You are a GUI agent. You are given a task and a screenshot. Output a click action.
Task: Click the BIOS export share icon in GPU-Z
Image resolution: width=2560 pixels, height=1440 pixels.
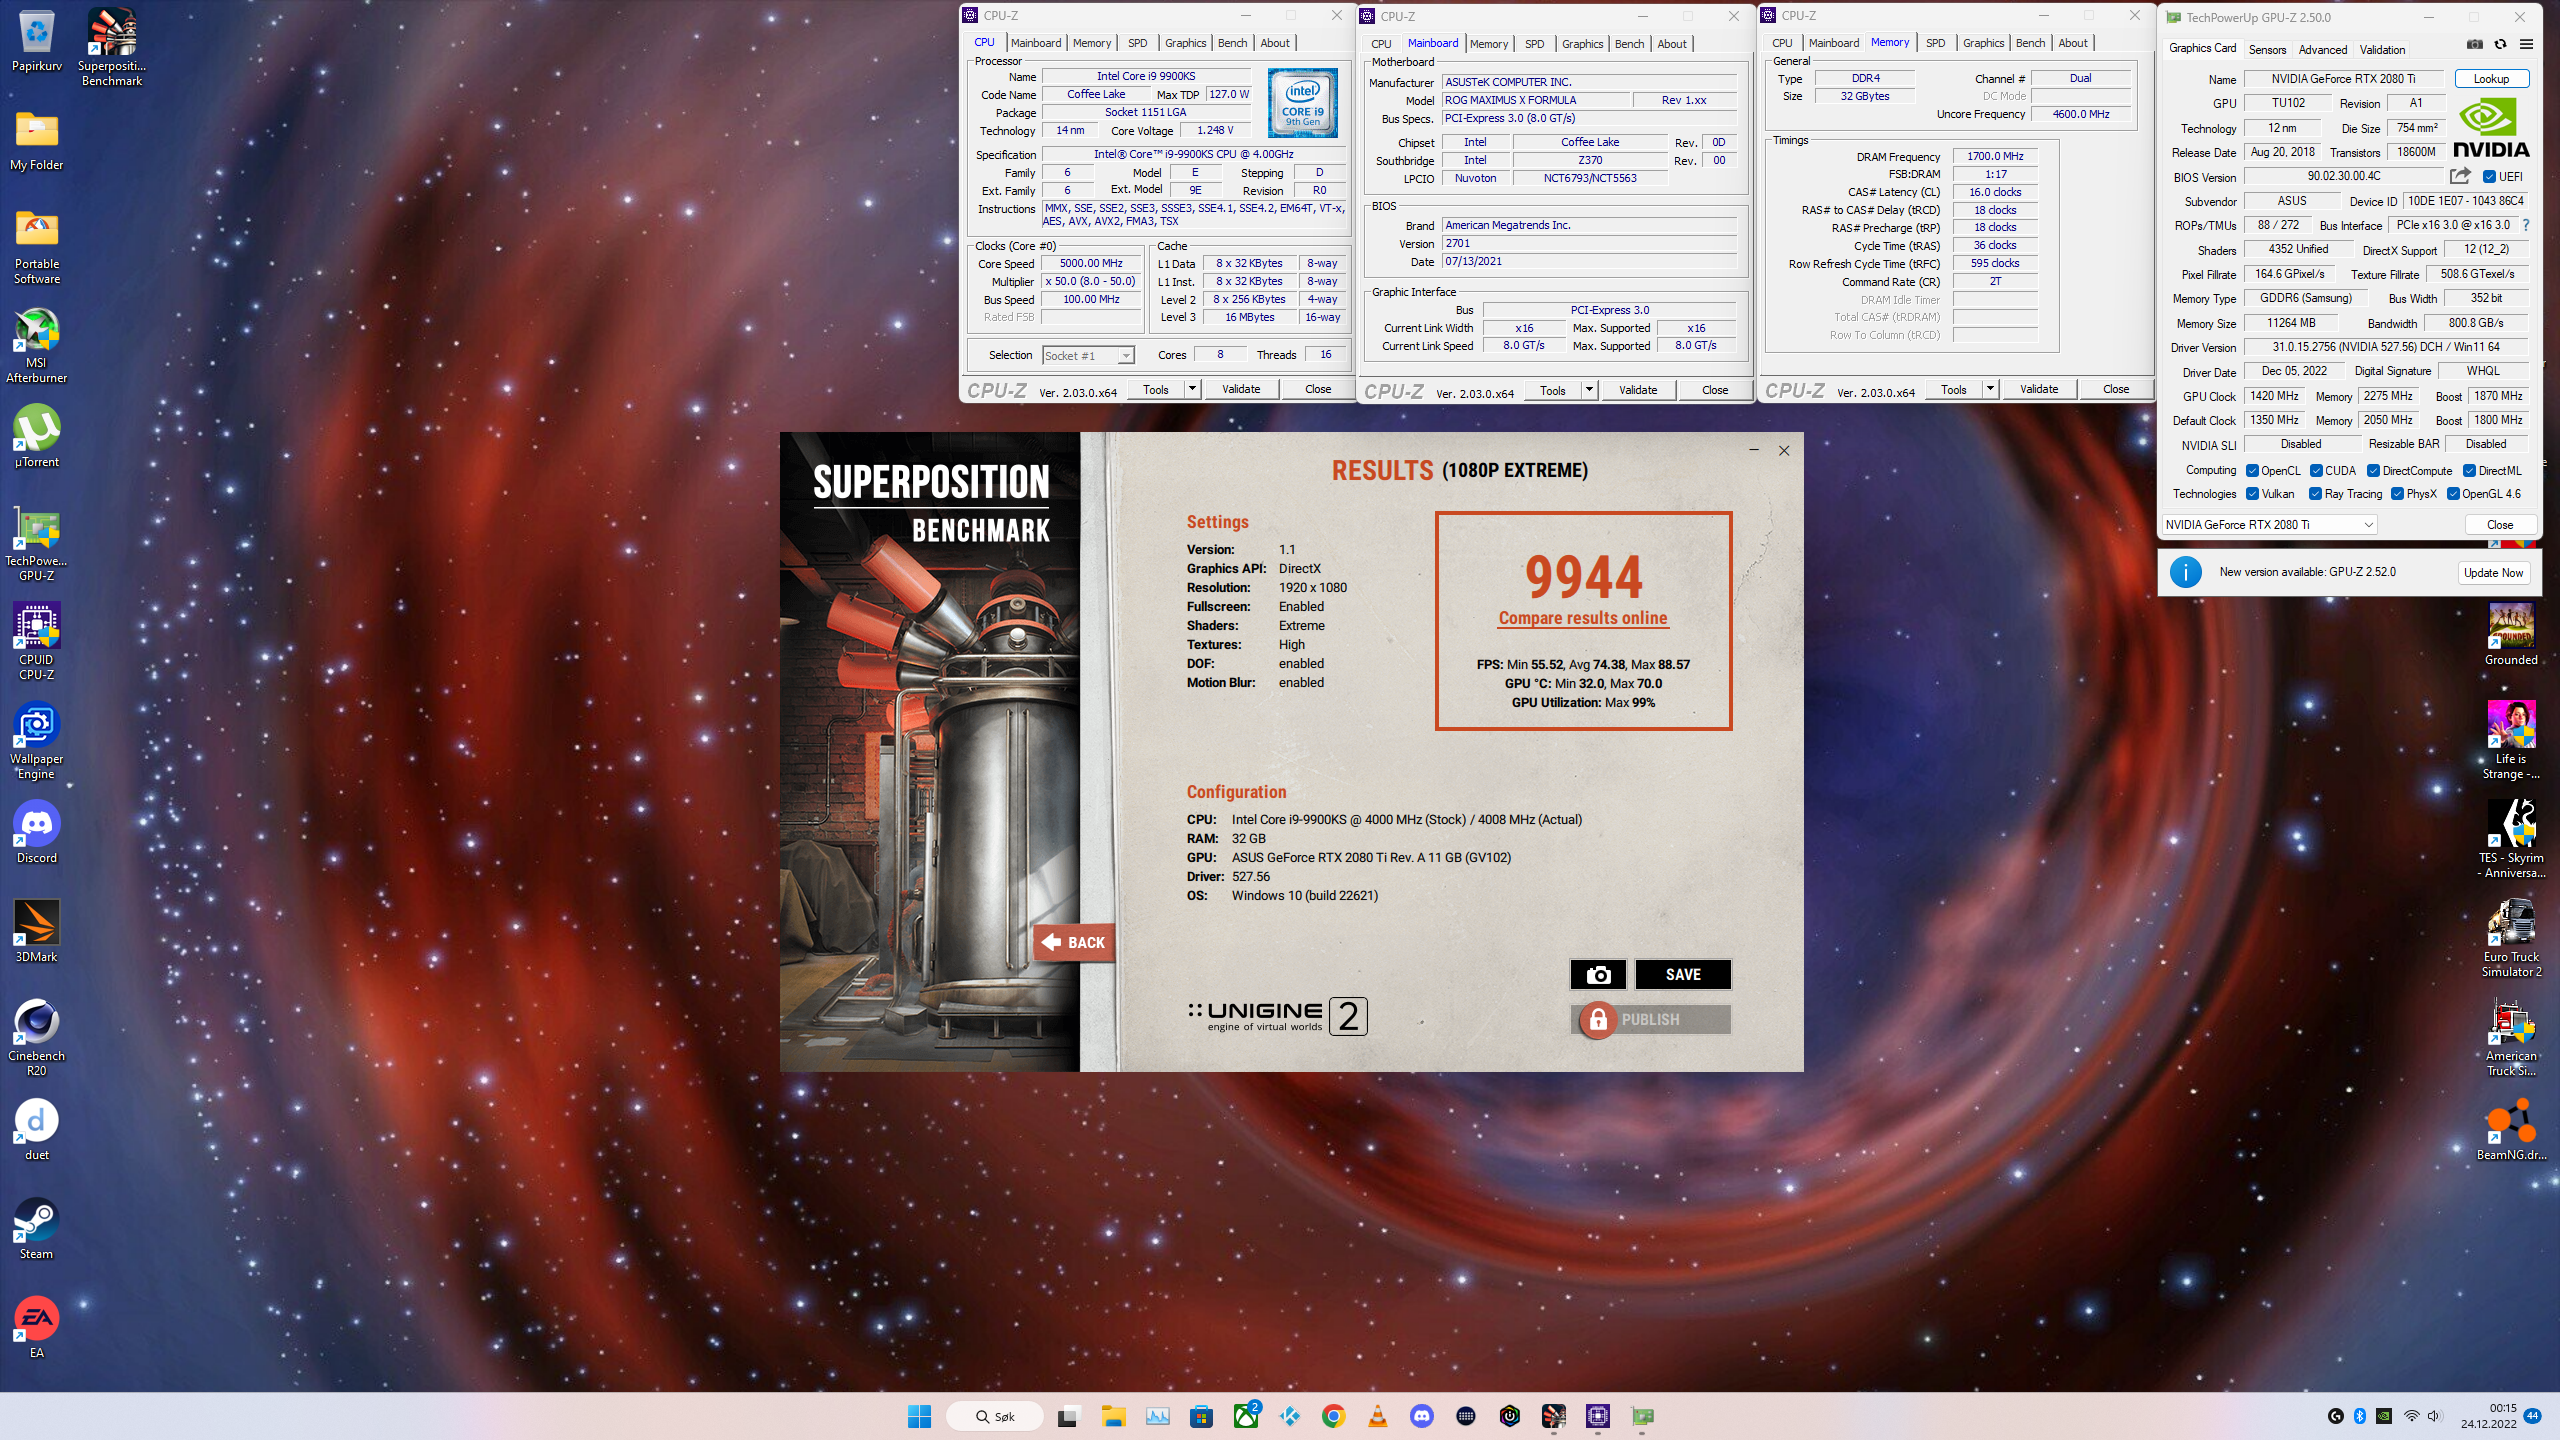click(x=2460, y=176)
